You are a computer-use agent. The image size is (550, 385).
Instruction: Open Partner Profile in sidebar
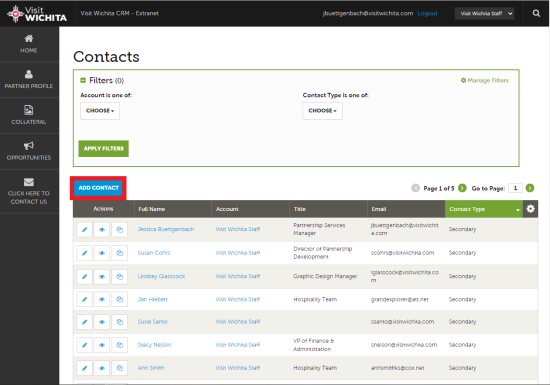[x=29, y=80]
